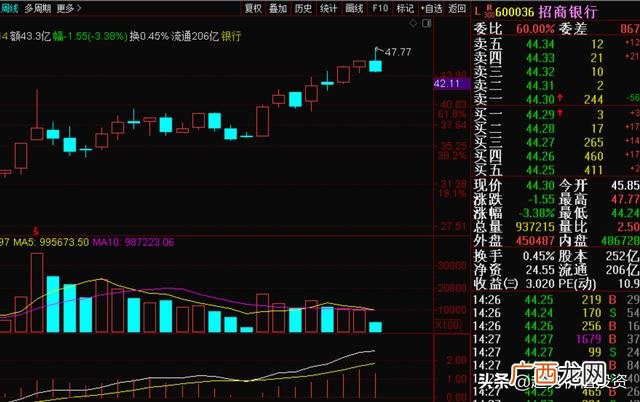640x402 pixels.
Task: Click the 现价 value 44.30
Action: (x=540, y=186)
